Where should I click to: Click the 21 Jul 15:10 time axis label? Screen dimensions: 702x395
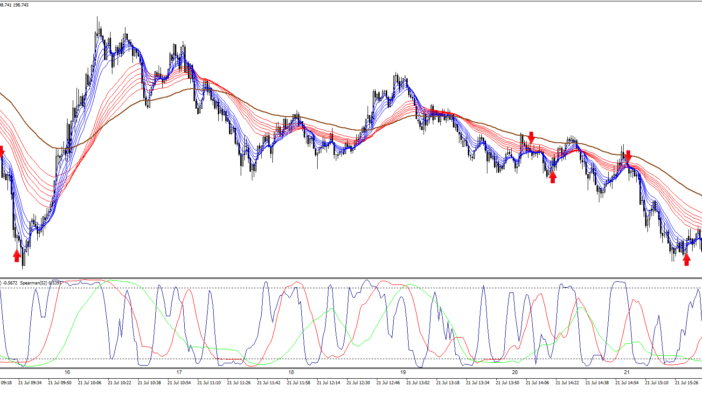coord(657,383)
